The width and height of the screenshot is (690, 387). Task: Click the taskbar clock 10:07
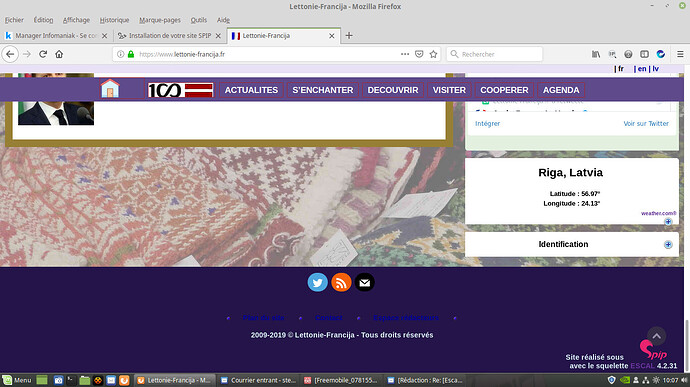[670, 380]
